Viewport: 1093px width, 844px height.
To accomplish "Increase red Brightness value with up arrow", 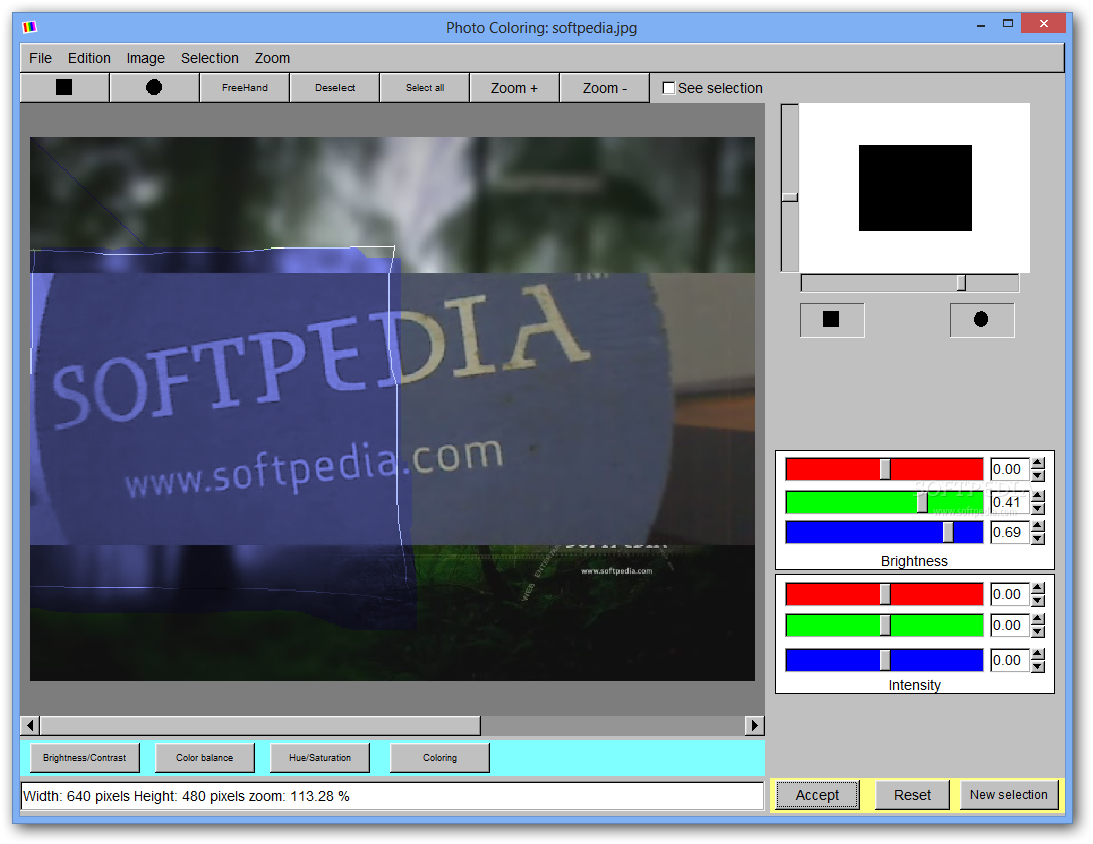I will [1038, 463].
